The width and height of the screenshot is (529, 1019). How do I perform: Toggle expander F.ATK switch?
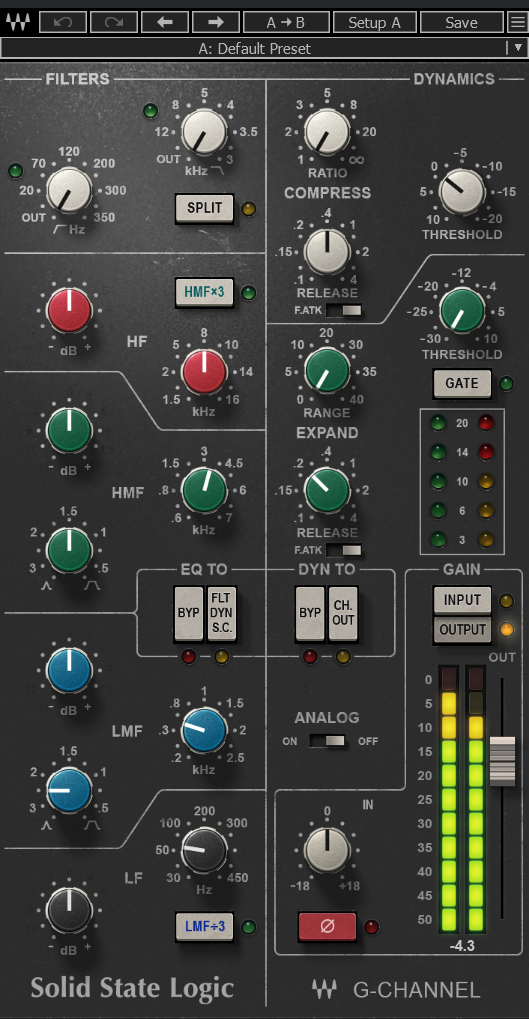click(x=344, y=550)
